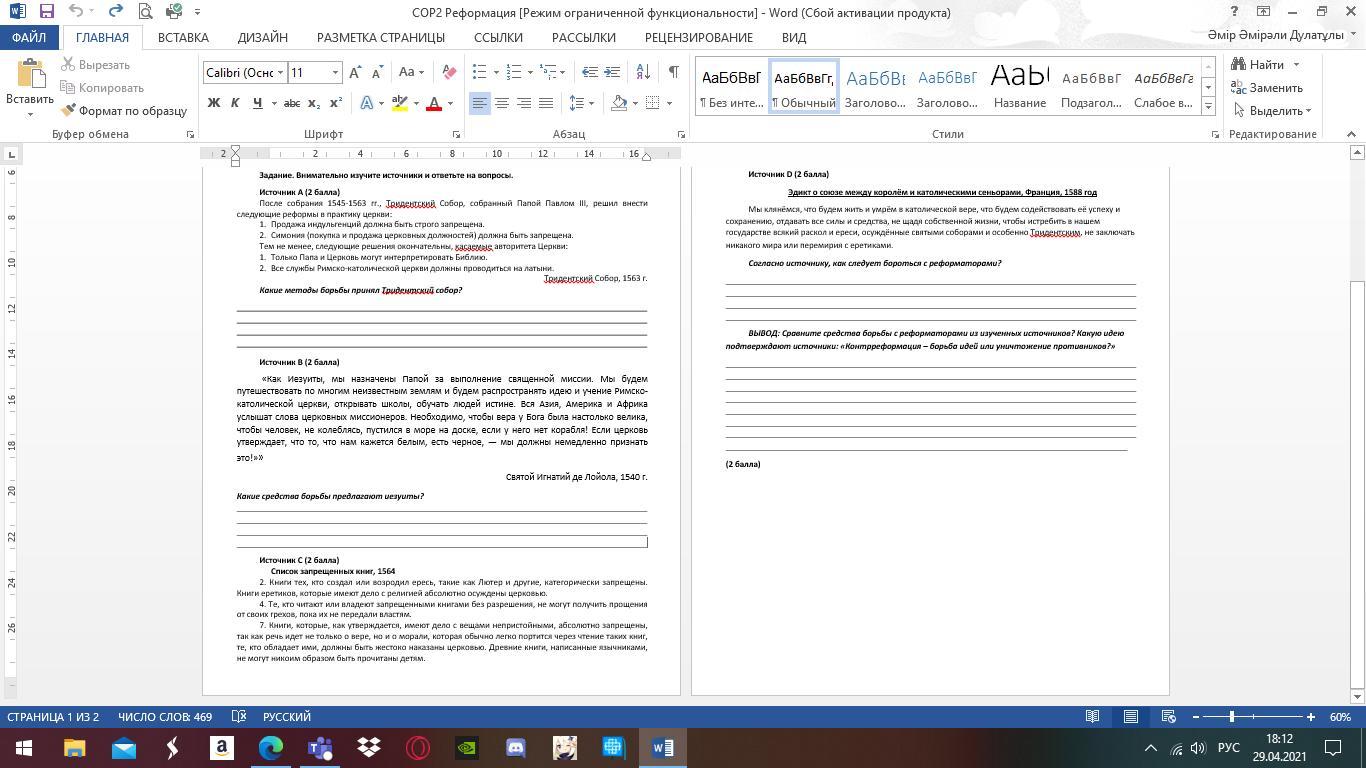Viewport: 1366px width, 768px height.
Task: Switch to the РЕЦЕНЗИРОВАНИЕ tab
Action: [x=698, y=37]
